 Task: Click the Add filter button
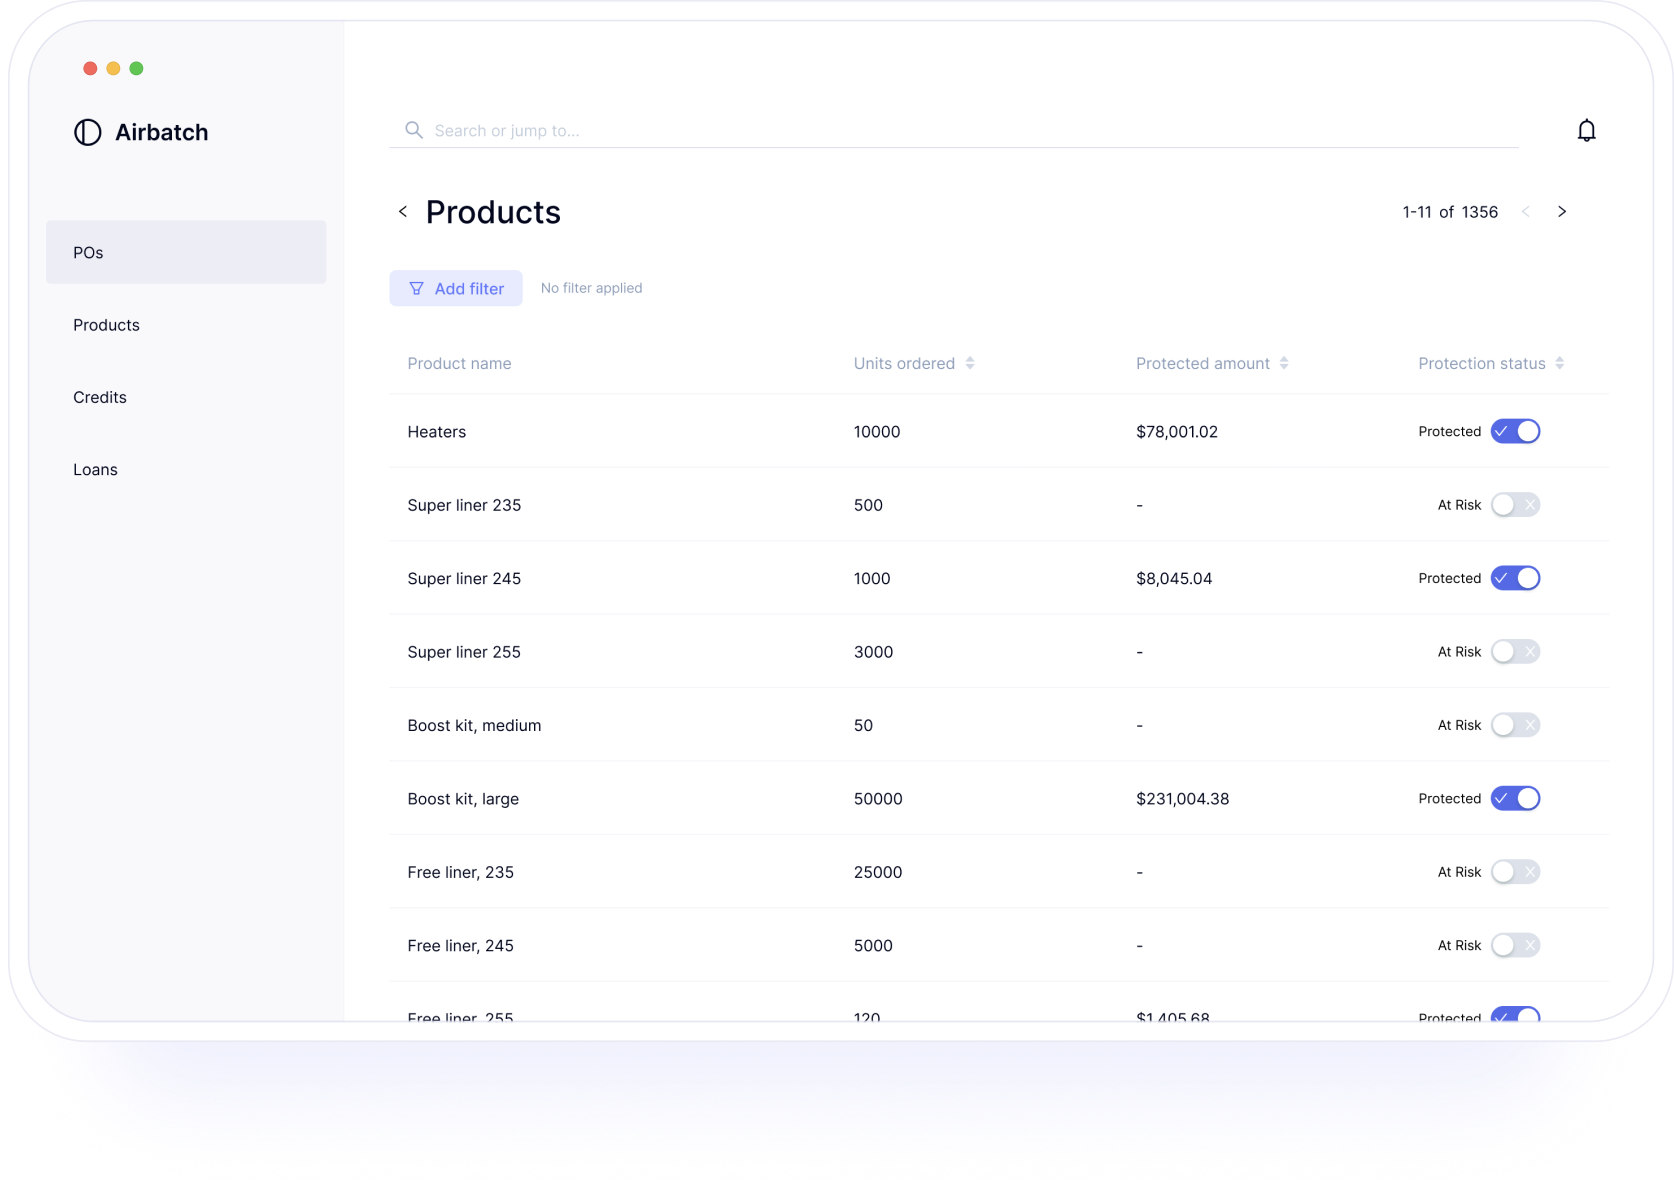pos(456,288)
